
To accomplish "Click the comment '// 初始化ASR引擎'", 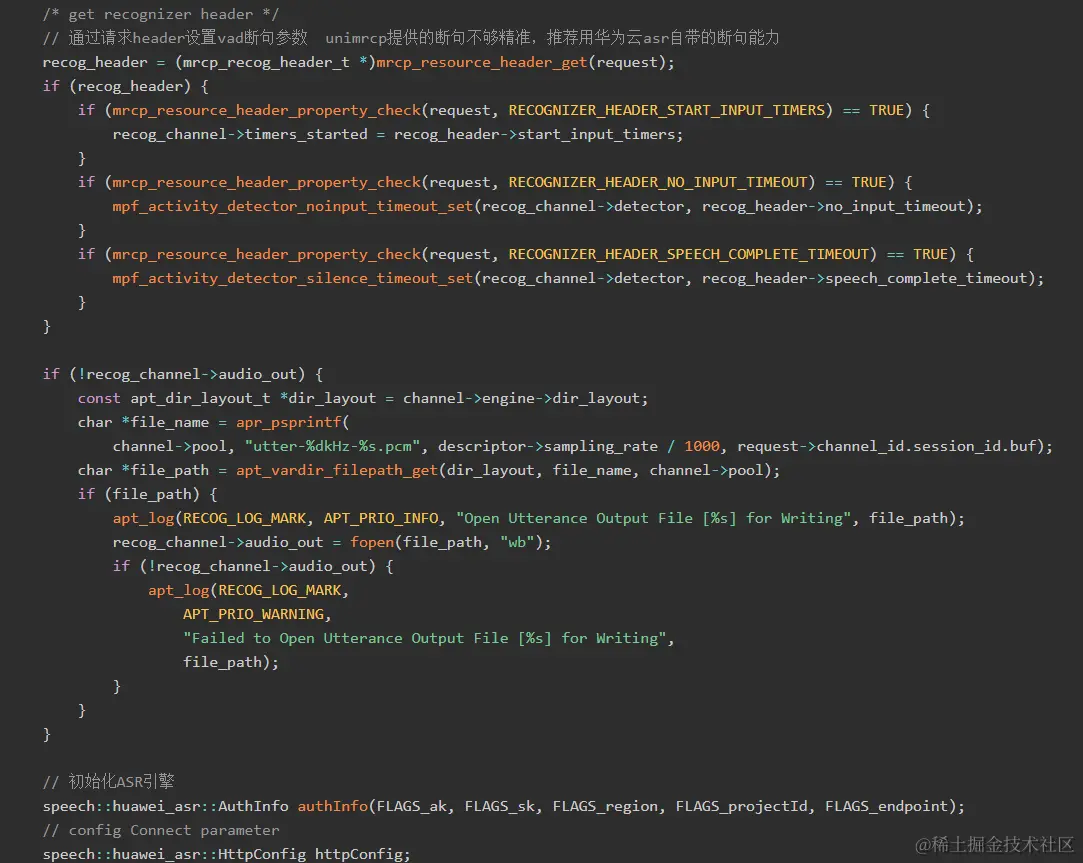I will [108, 781].
